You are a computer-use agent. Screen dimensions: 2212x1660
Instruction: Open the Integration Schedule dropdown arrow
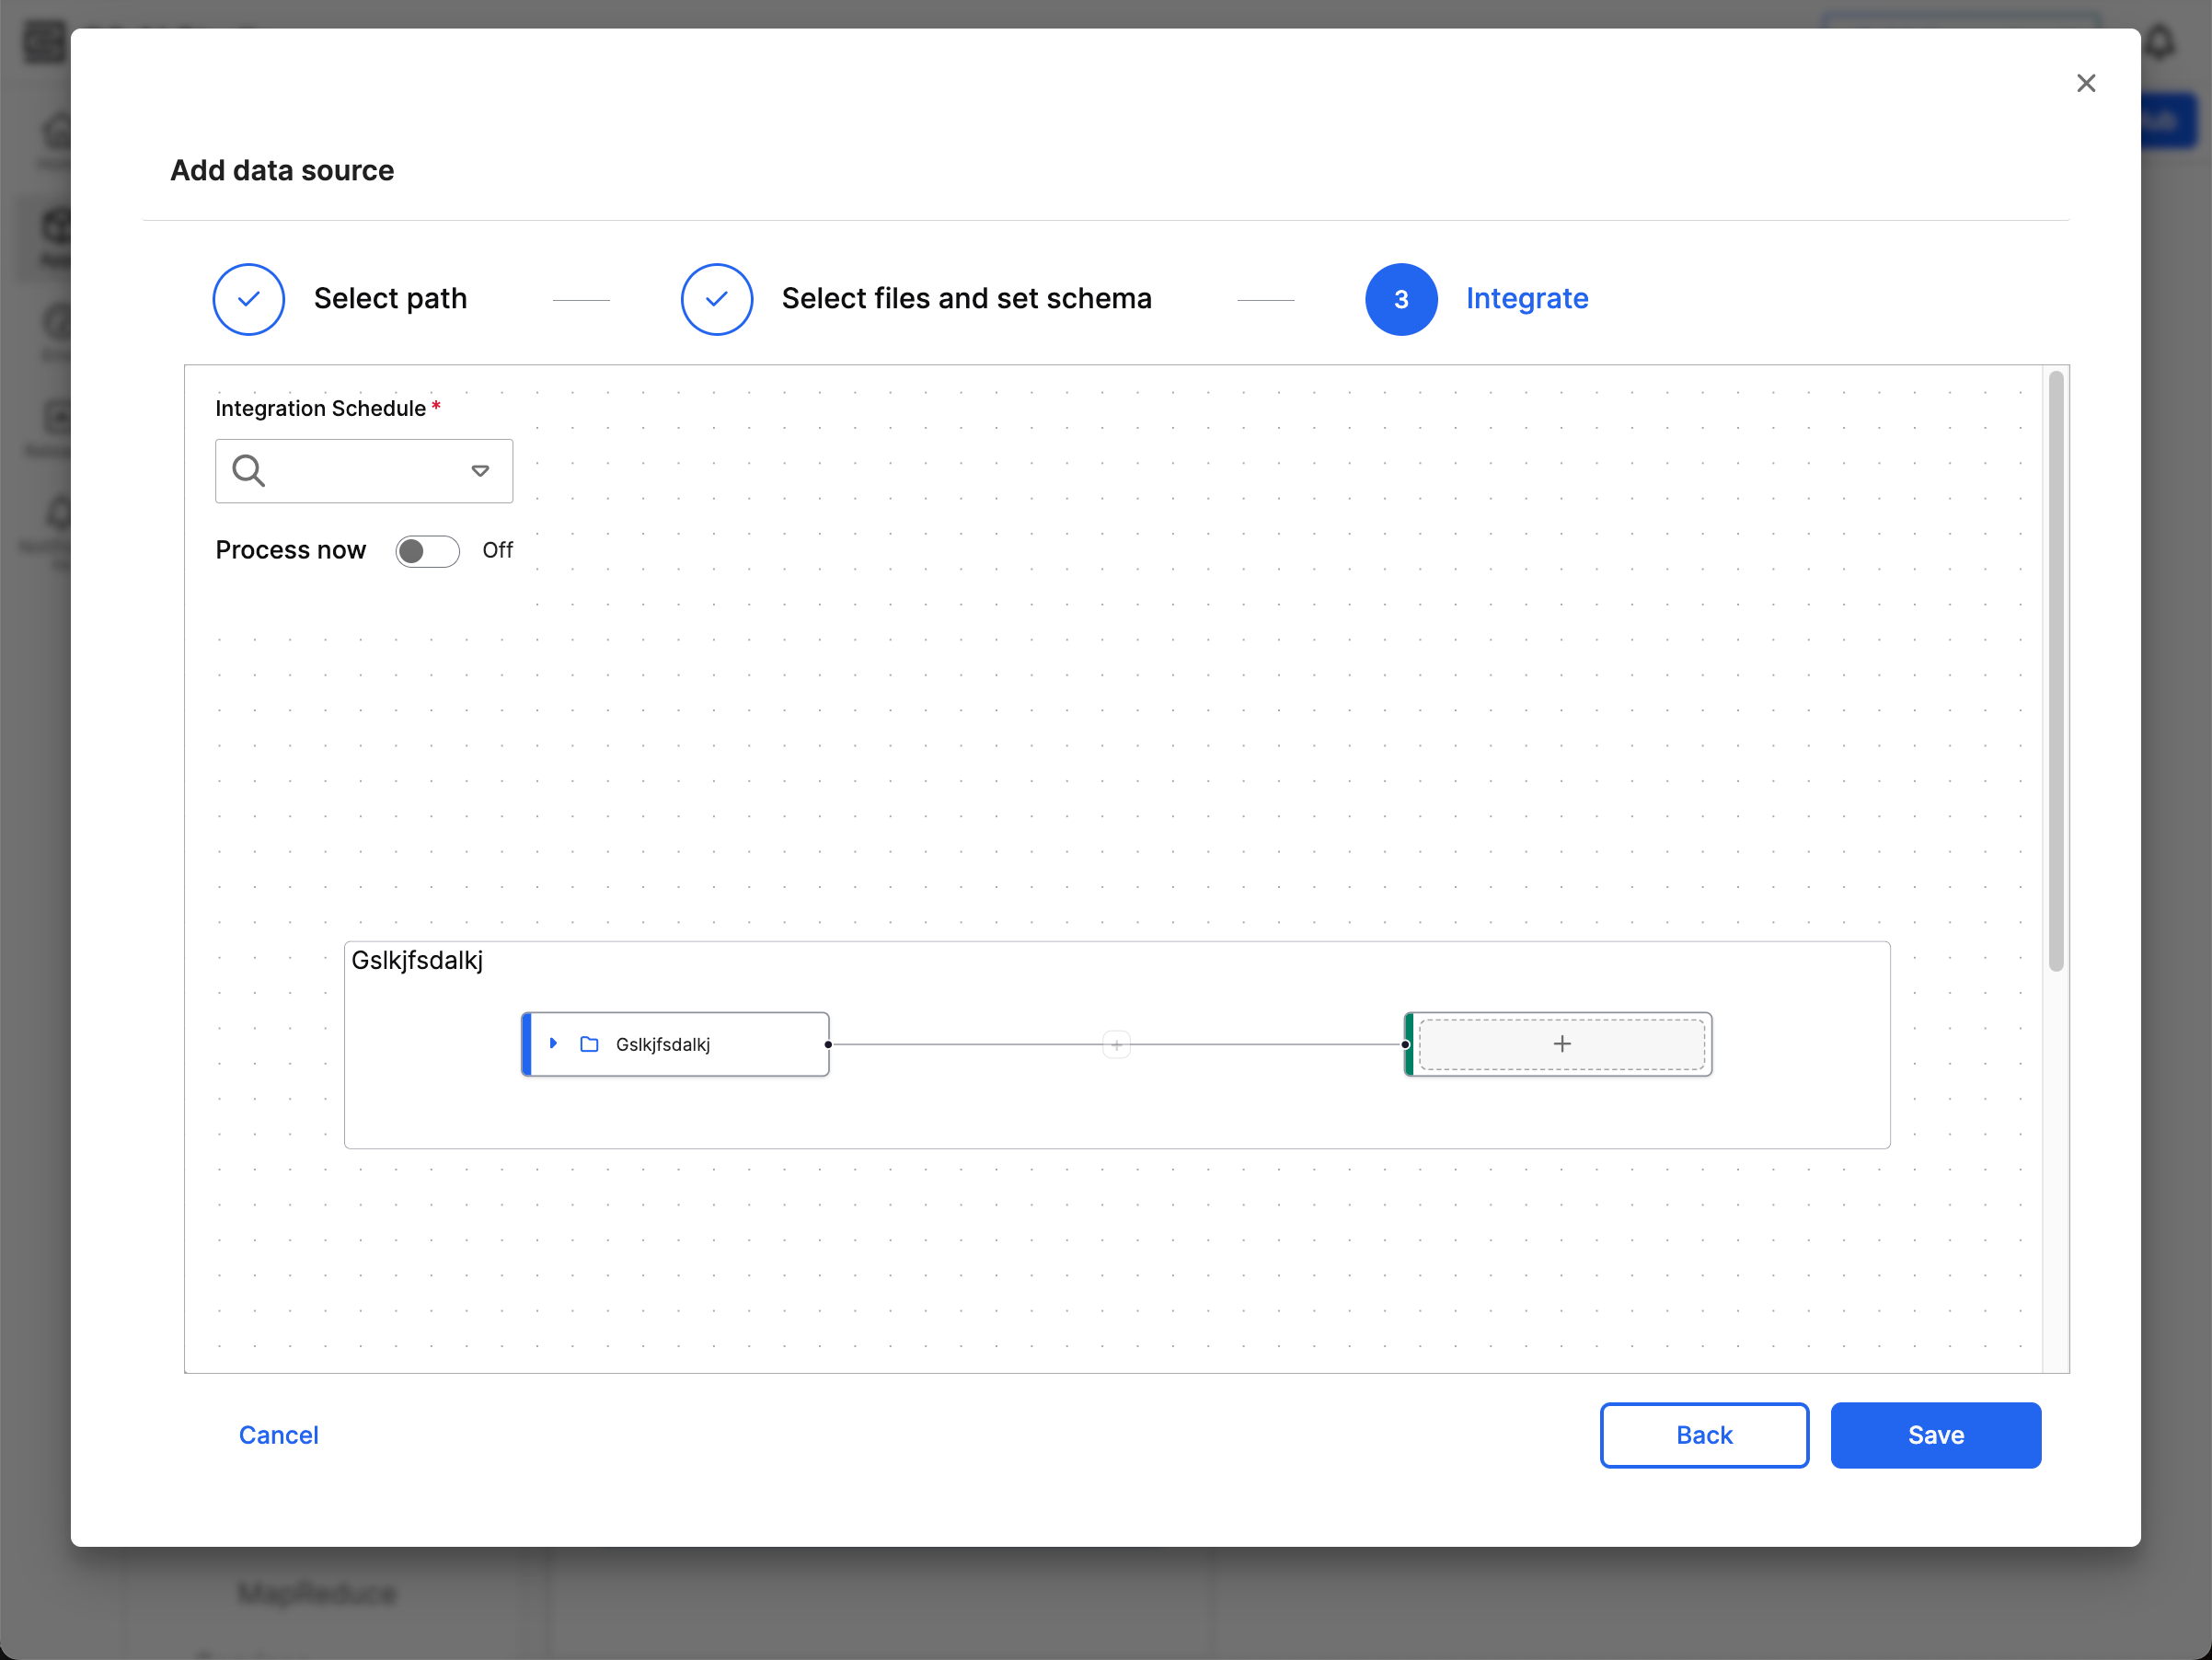pos(480,471)
